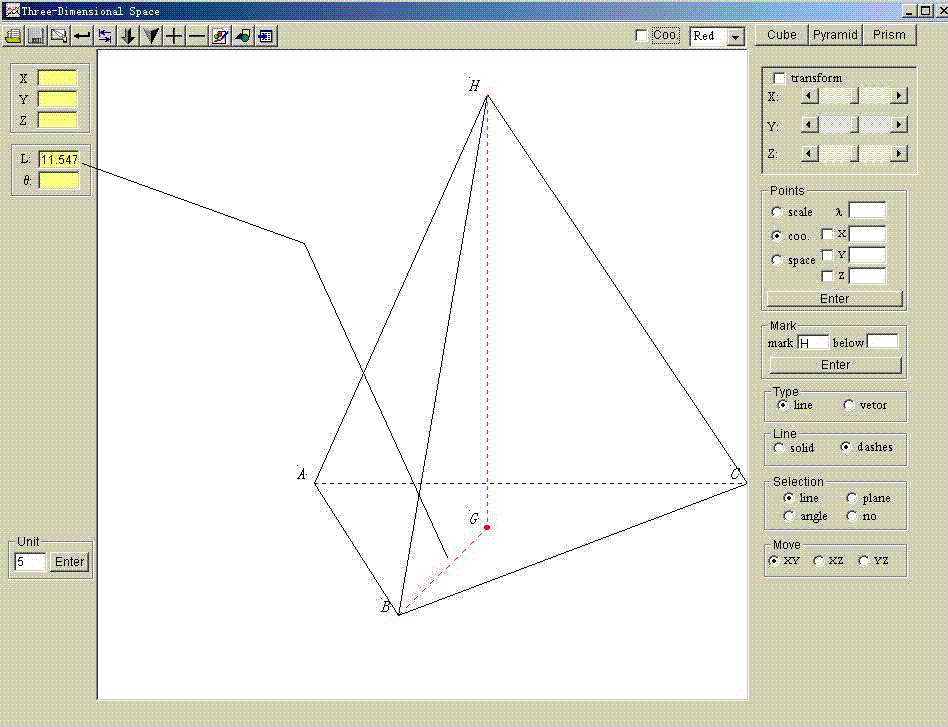Select YZ move plane radio
948x727 pixels.
[x=864, y=561]
